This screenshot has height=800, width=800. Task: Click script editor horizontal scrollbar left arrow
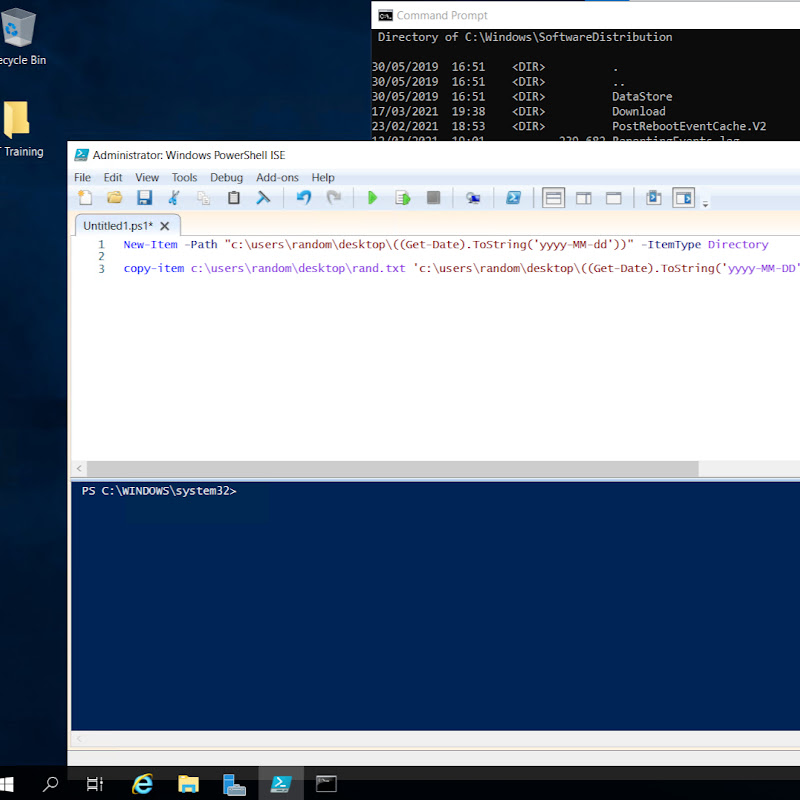pos(79,468)
